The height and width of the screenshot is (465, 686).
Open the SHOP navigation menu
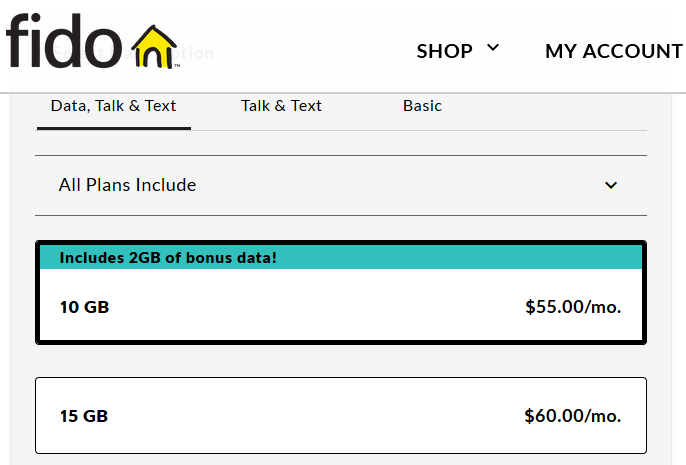point(445,51)
